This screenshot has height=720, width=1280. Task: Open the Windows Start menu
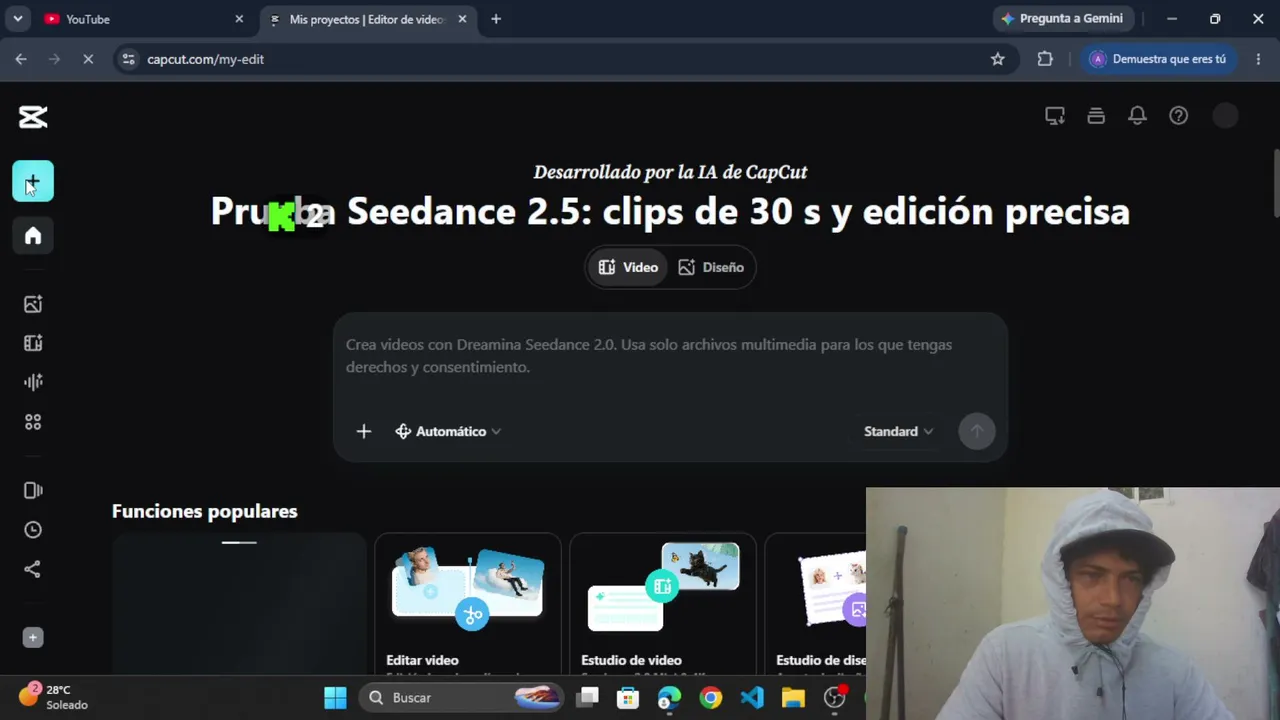click(335, 697)
